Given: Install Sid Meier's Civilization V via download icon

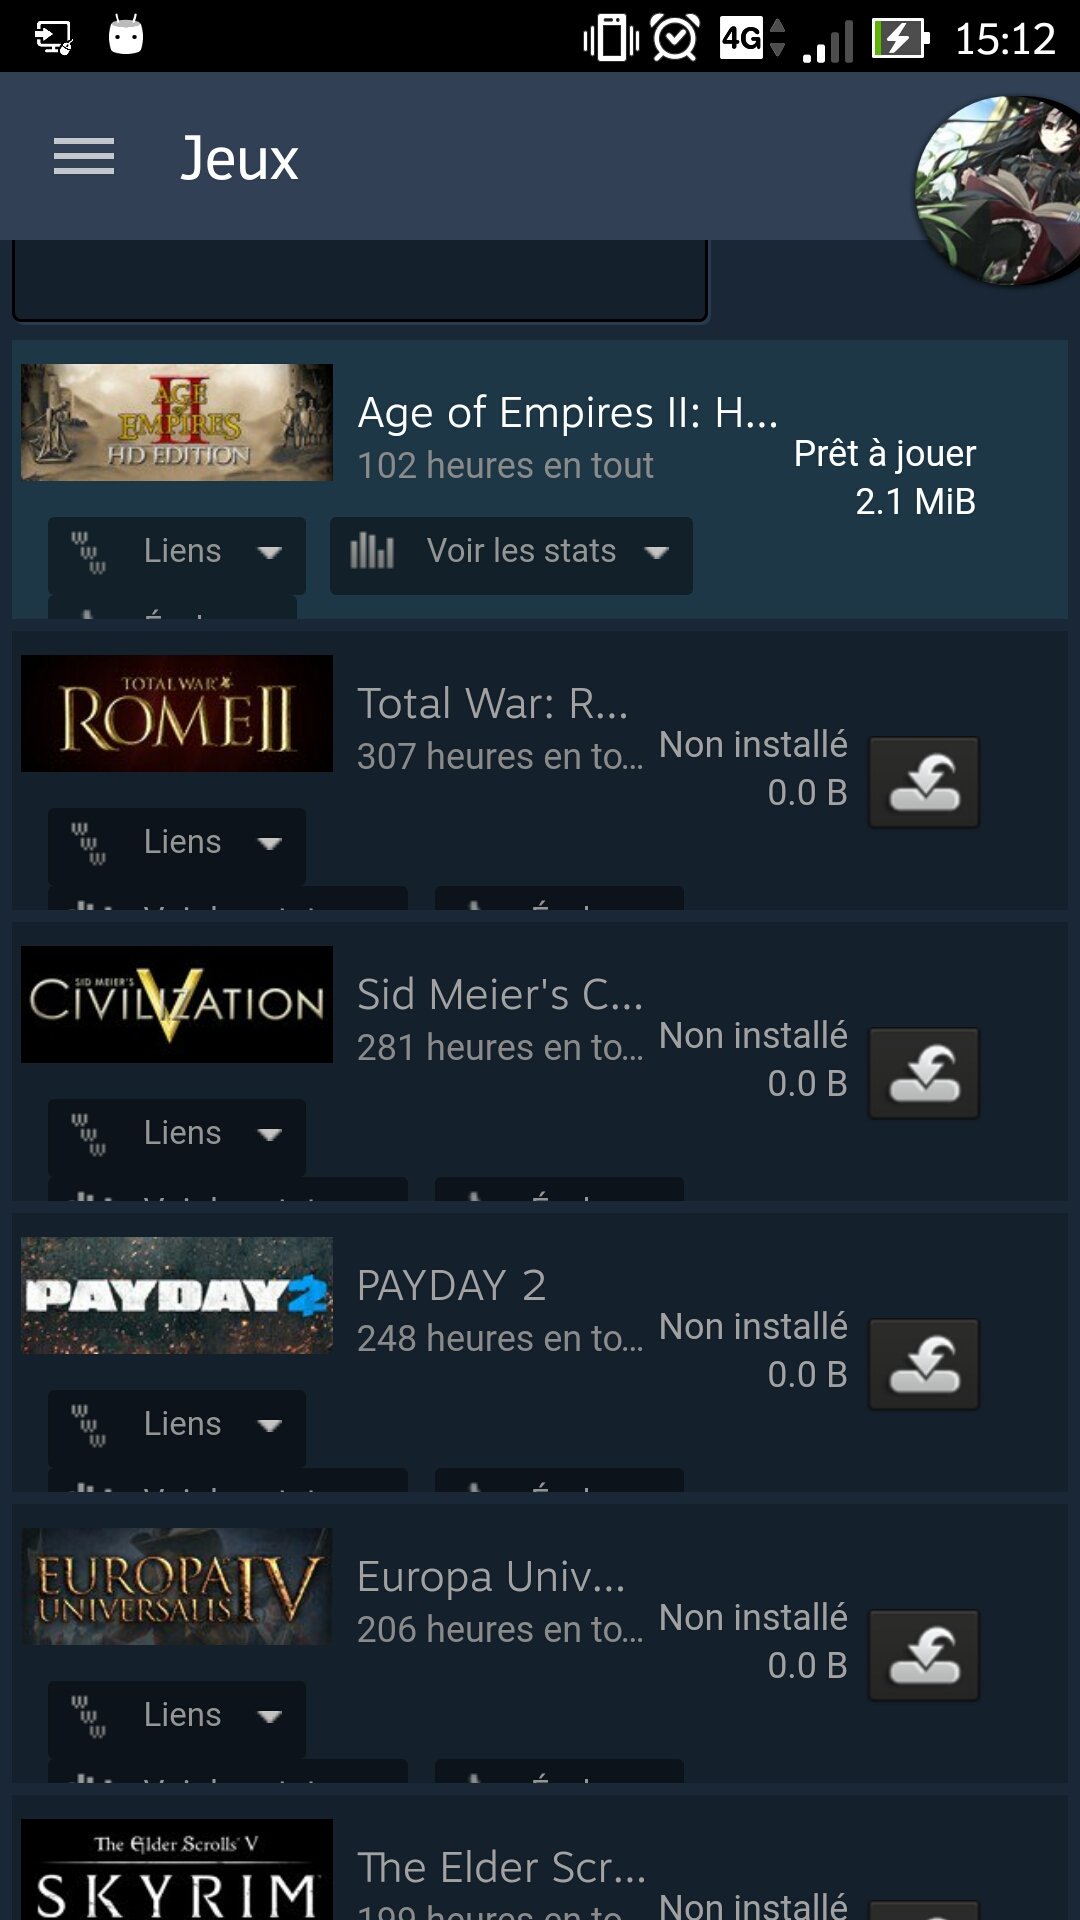Looking at the screenshot, I should click(924, 1074).
